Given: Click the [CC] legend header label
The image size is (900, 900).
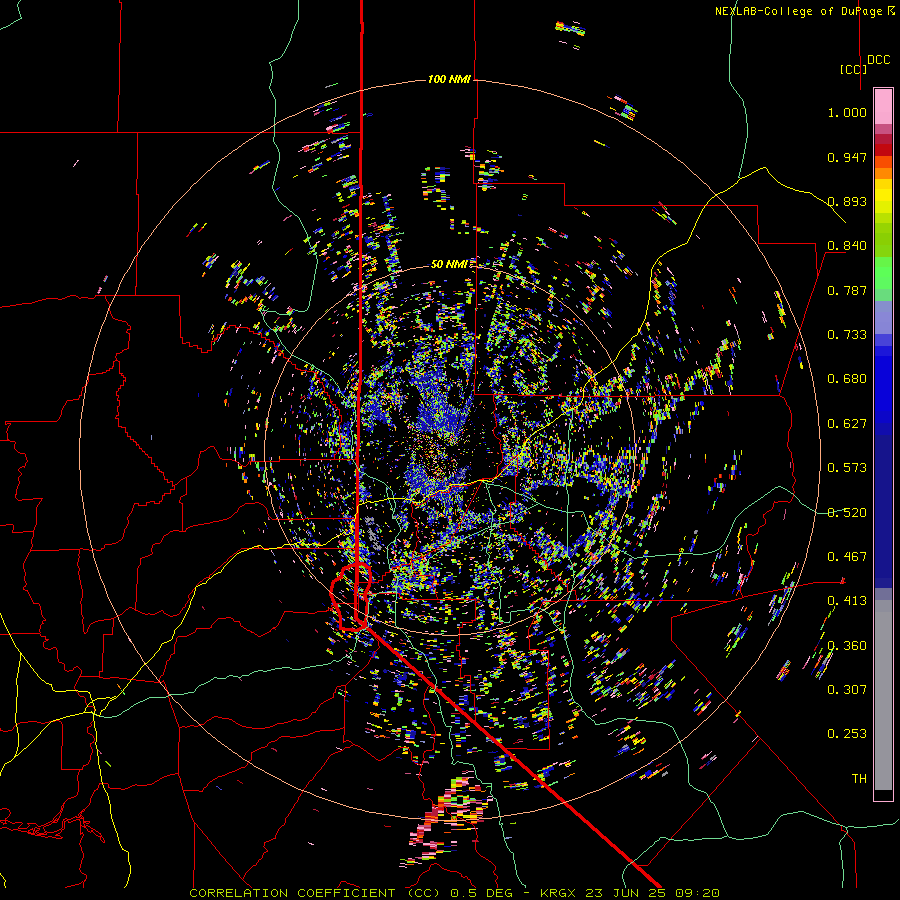Looking at the screenshot, I should pos(853,69).
